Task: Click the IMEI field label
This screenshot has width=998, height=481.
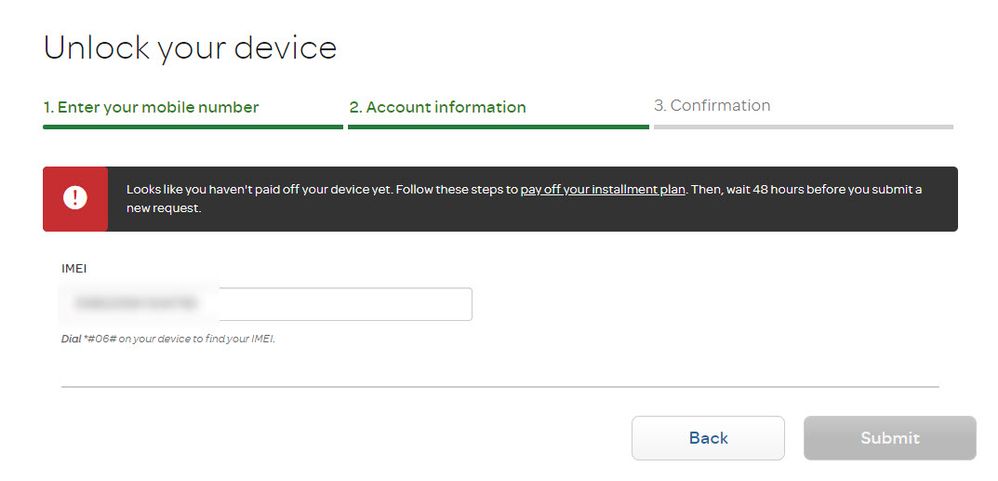Action: coord(73,268)
